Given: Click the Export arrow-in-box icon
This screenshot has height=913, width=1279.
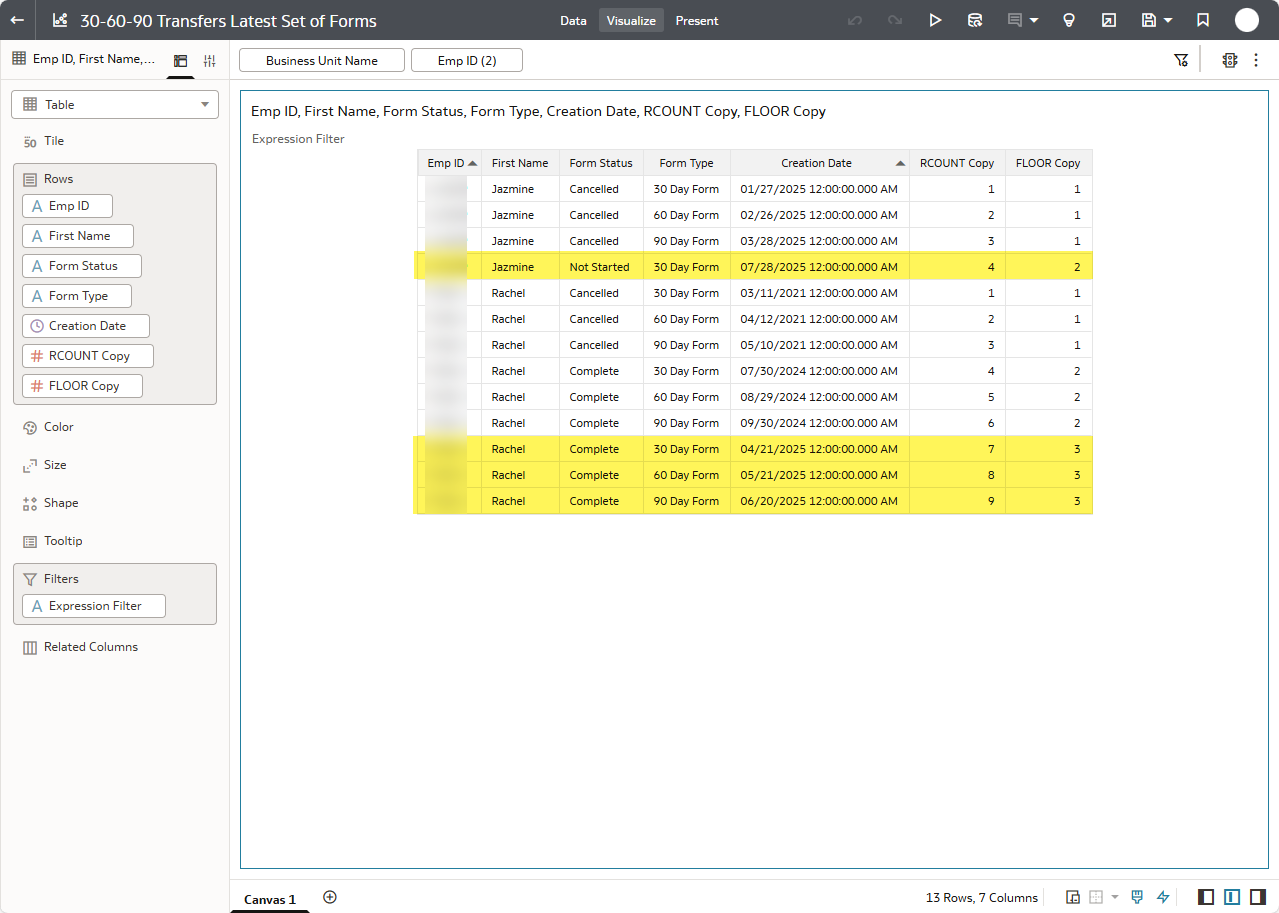Looking at the screenshot, I should 1109,20.
